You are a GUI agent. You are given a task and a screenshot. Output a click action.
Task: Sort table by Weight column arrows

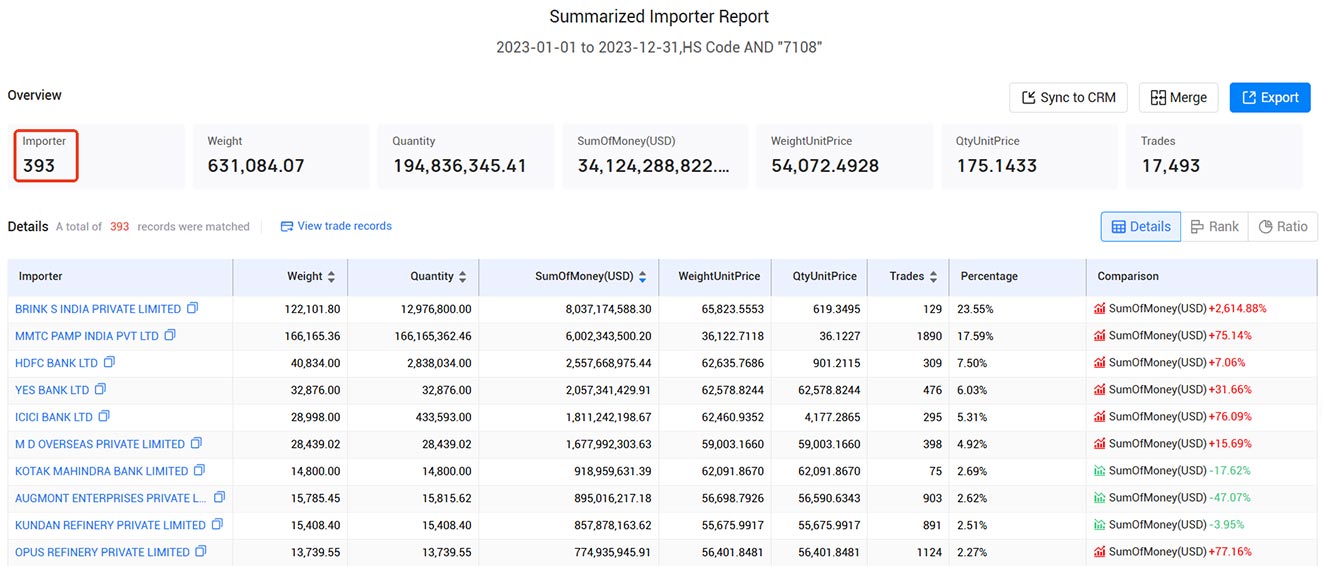click(331, 277)
